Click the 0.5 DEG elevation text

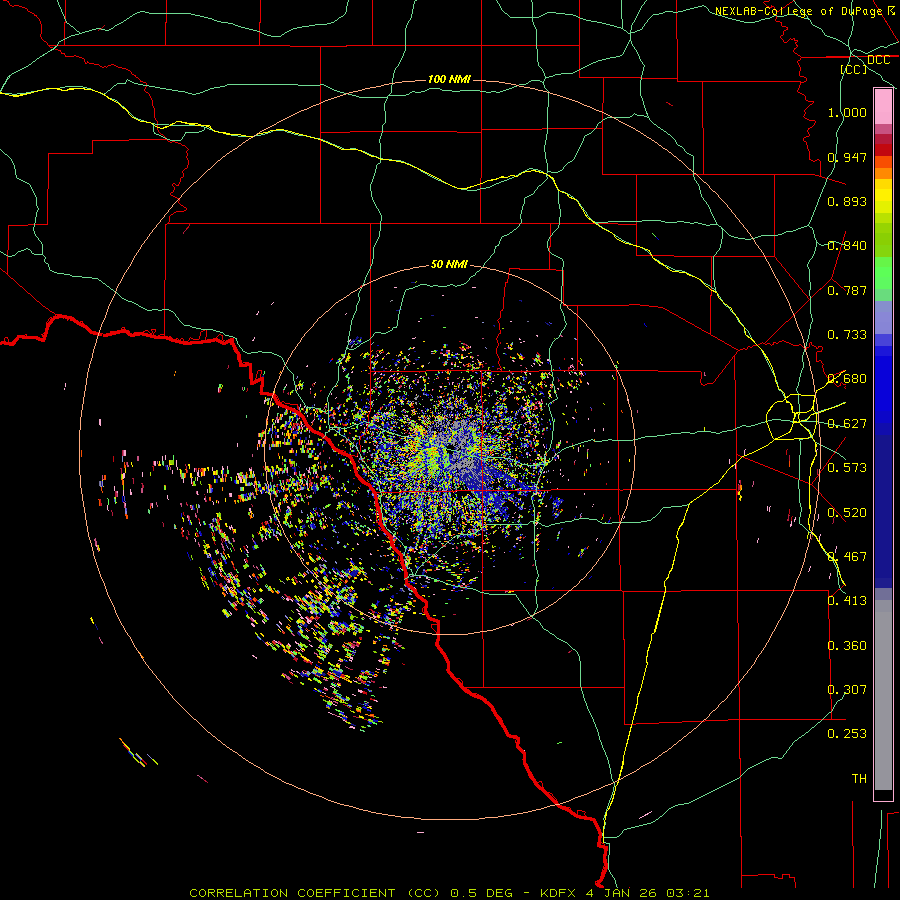pos(481,893)
